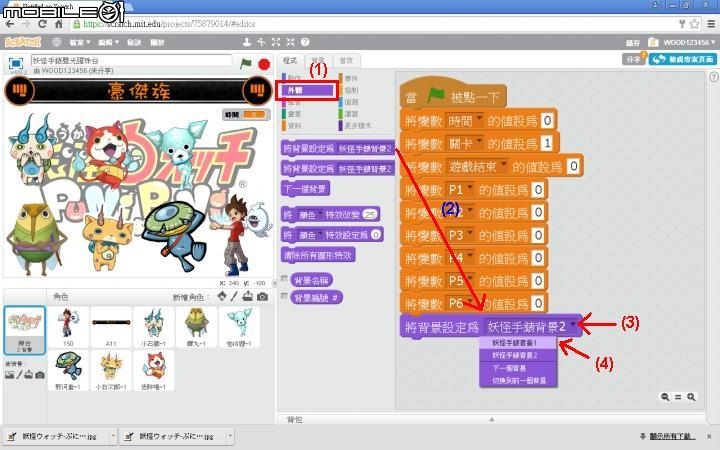Click the 下一個背景 palette block
Screen dimensions: 720x450
(305, 189)
